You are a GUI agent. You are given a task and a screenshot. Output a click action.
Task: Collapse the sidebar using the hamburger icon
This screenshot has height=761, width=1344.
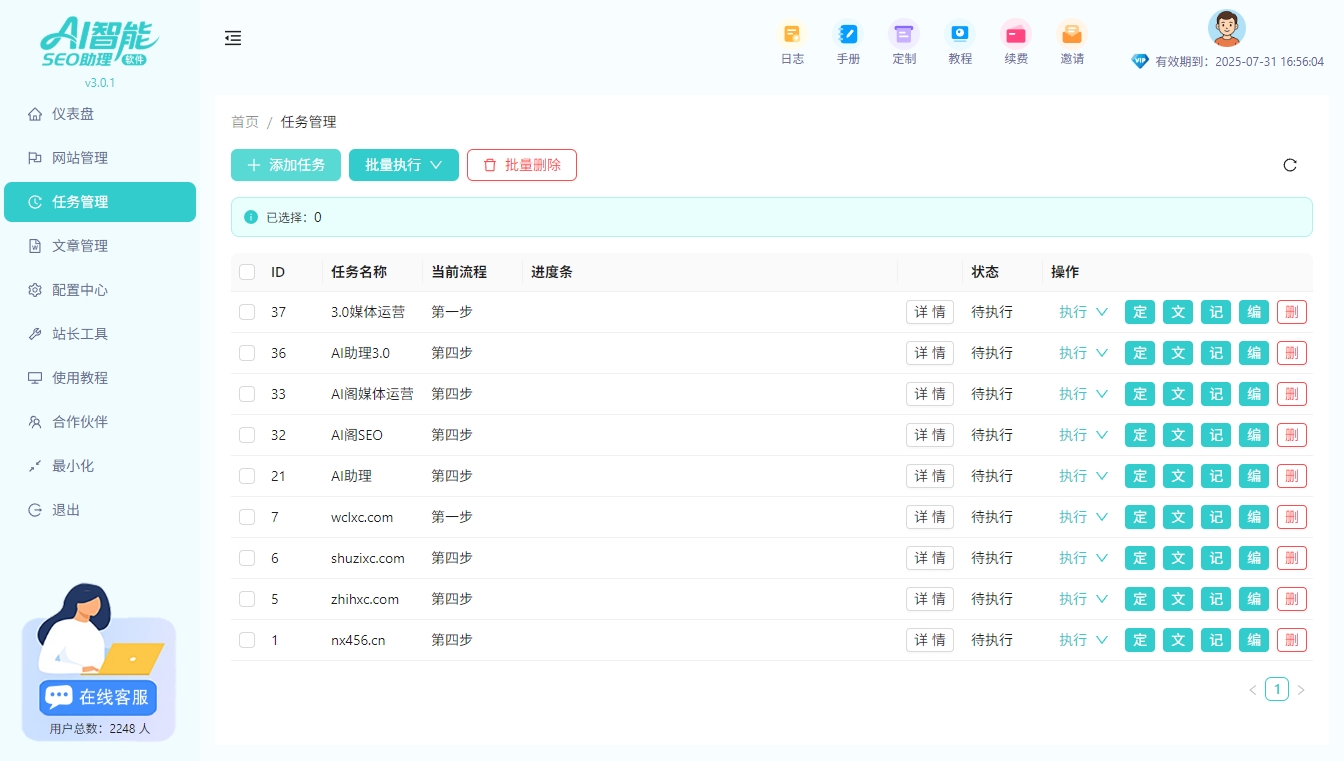tap(233, 38)
